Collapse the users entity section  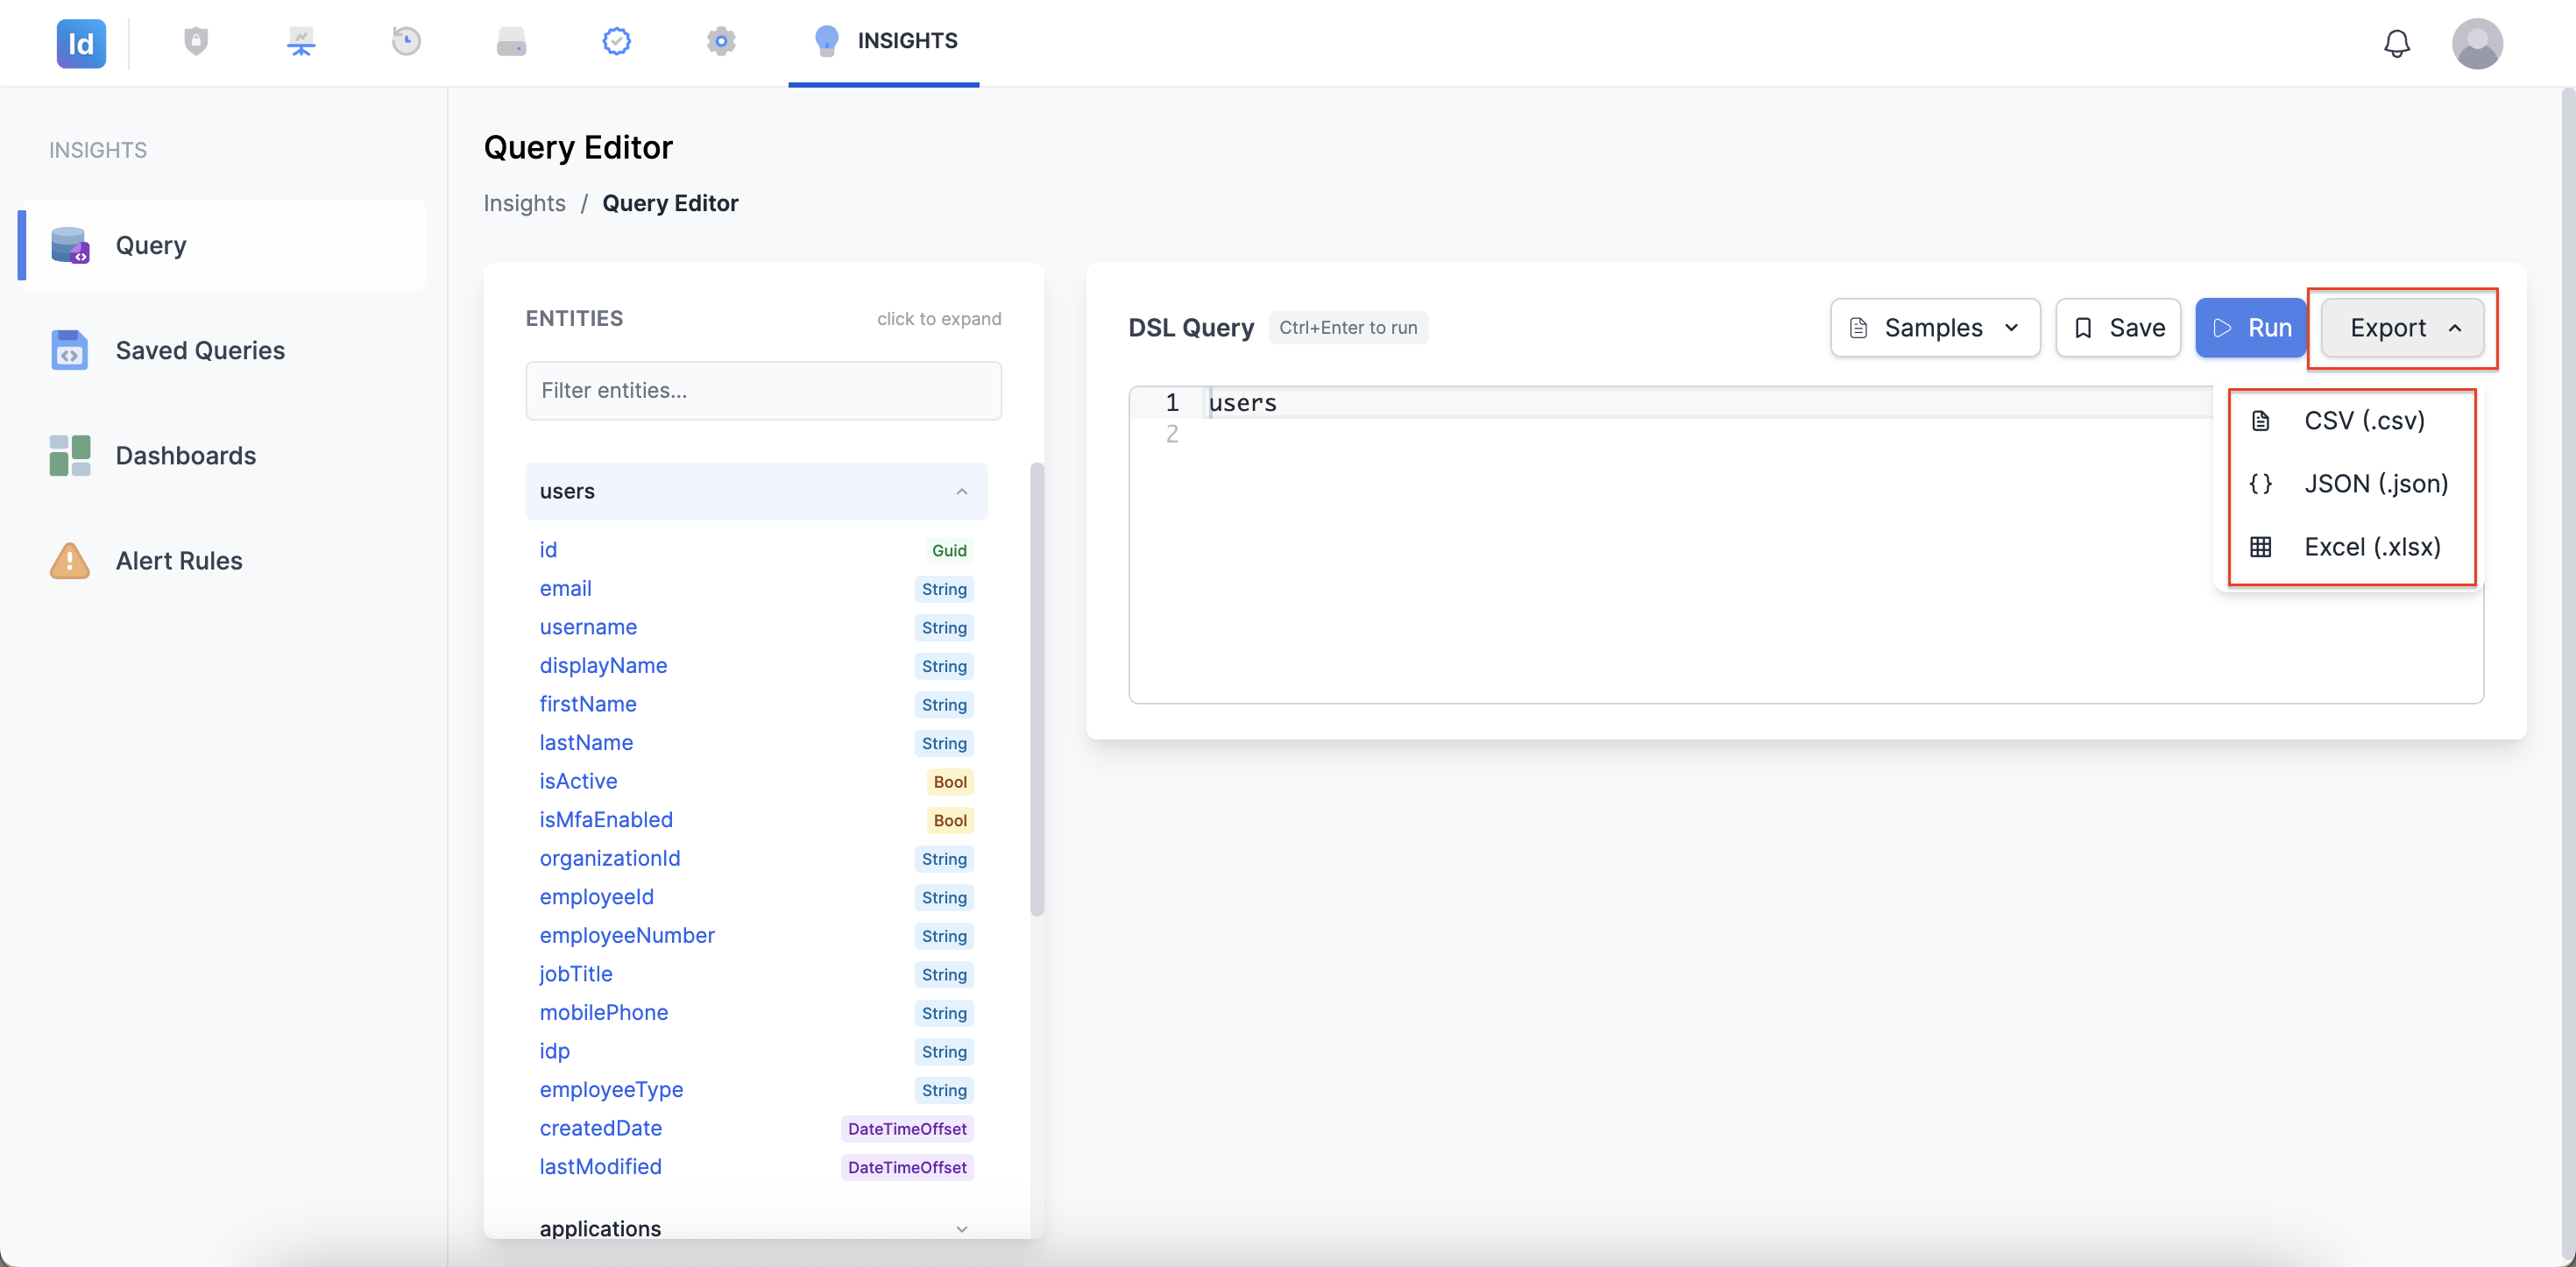pyautogui.click(x=756, y=491)
